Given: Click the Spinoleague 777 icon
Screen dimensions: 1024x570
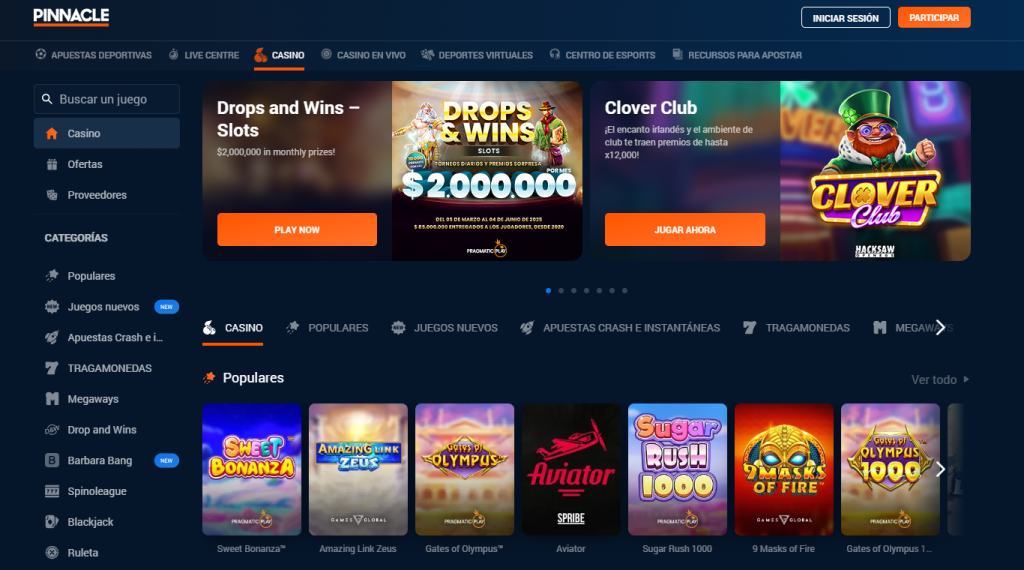Looking at the screenshot, I should click(52, 491).
